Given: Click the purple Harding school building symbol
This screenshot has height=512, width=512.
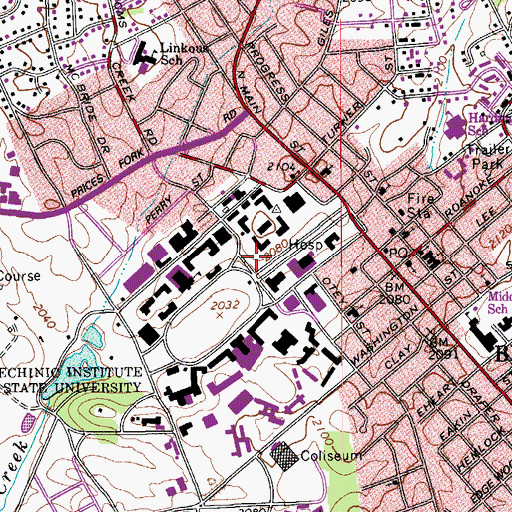Looking at the screenshot, I should tap(455, 127).
